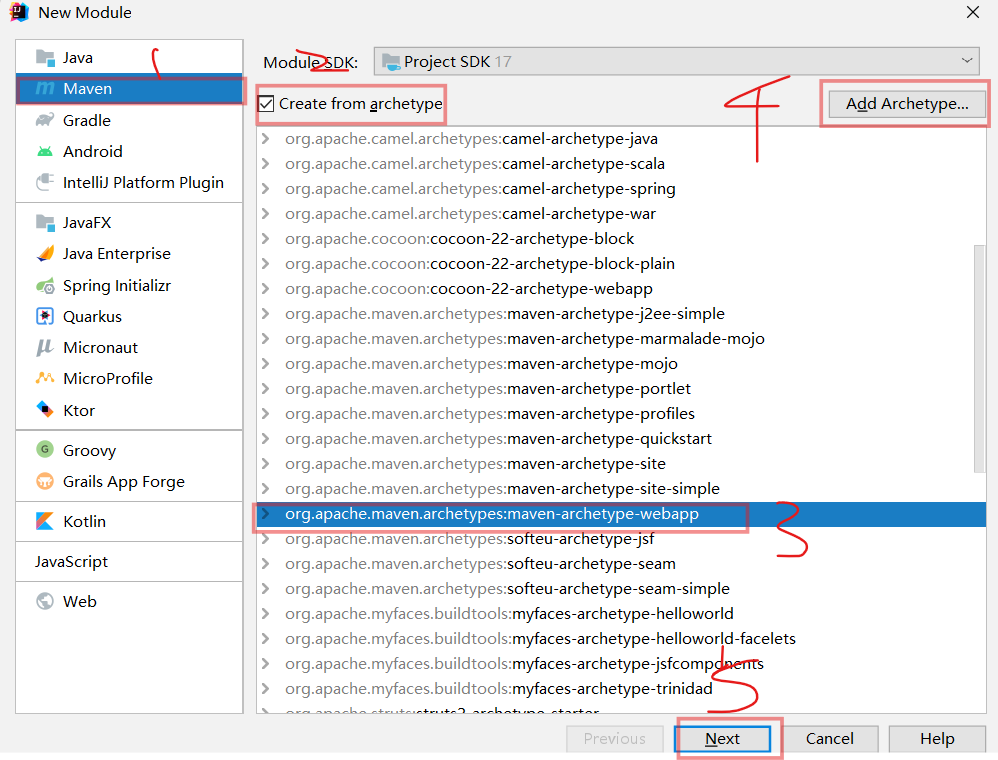Click the archetype list vertical scrollbar

980,358
